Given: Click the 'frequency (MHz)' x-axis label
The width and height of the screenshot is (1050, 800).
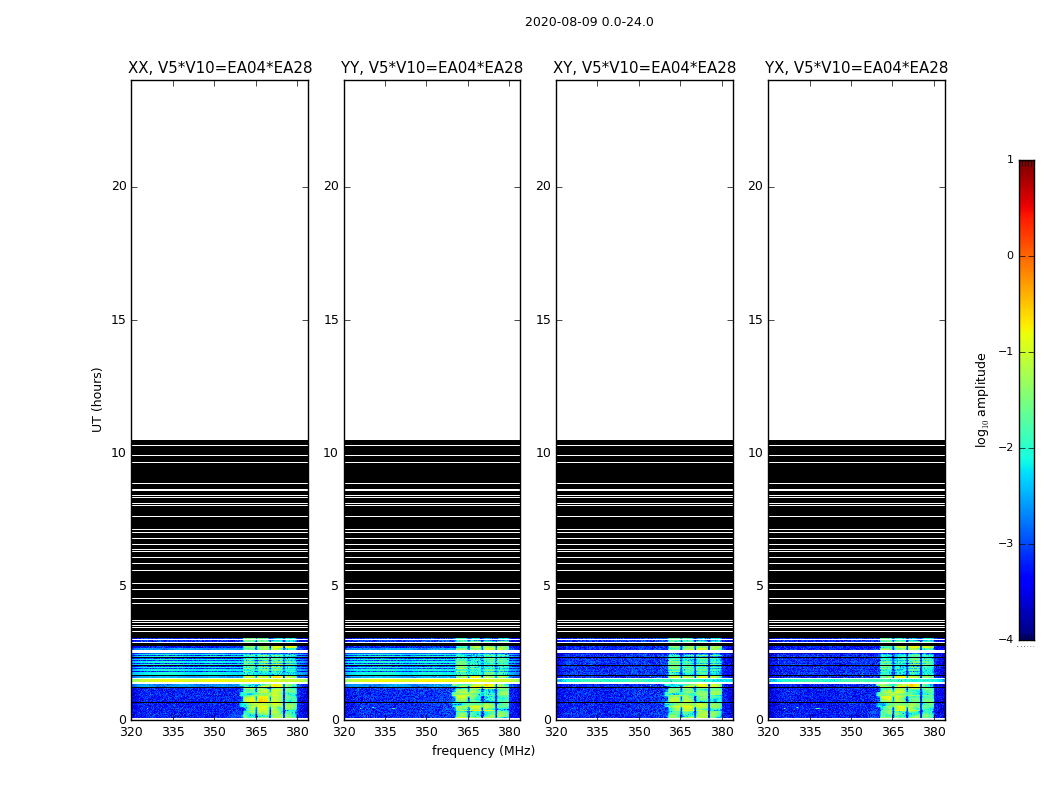Looking at the screenshot, I should tap(483, 750).
